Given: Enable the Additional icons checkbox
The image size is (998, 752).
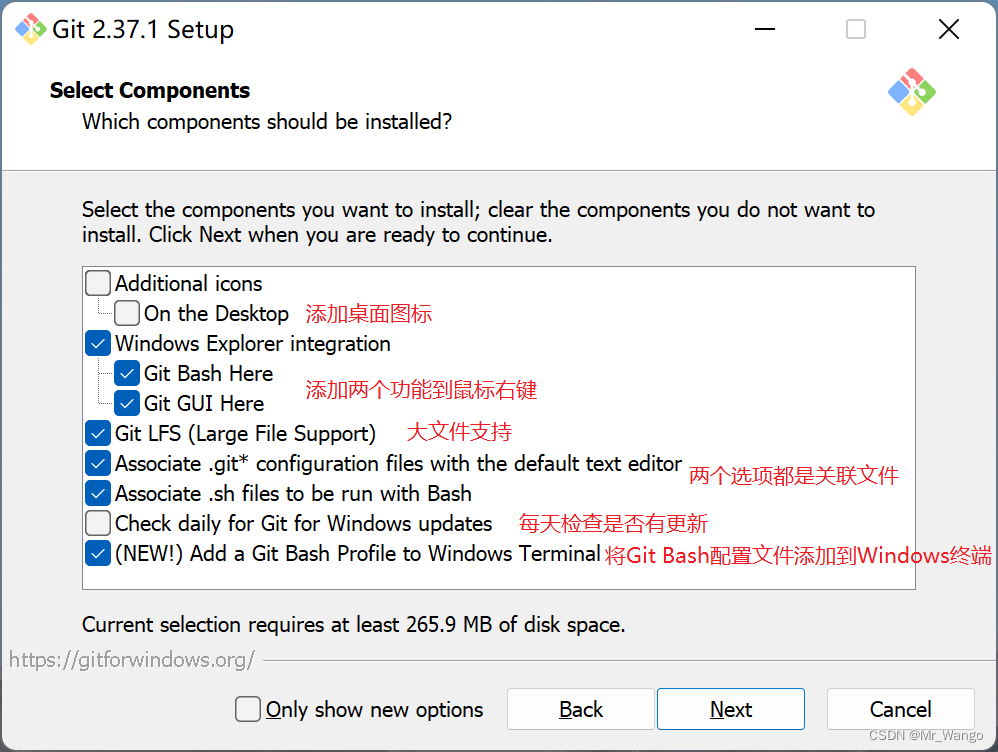Looking at the screenshot, I should coord(97,283).
